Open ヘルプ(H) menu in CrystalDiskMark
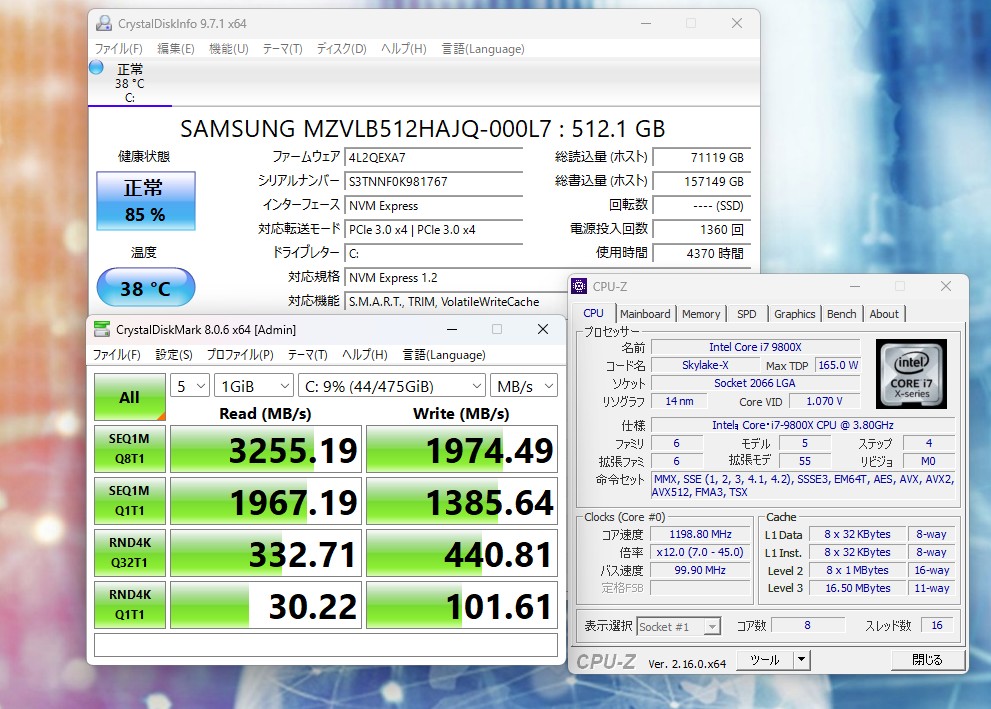Image resolution: width=991 pixels, height=709 pixels. click(365, 354)
